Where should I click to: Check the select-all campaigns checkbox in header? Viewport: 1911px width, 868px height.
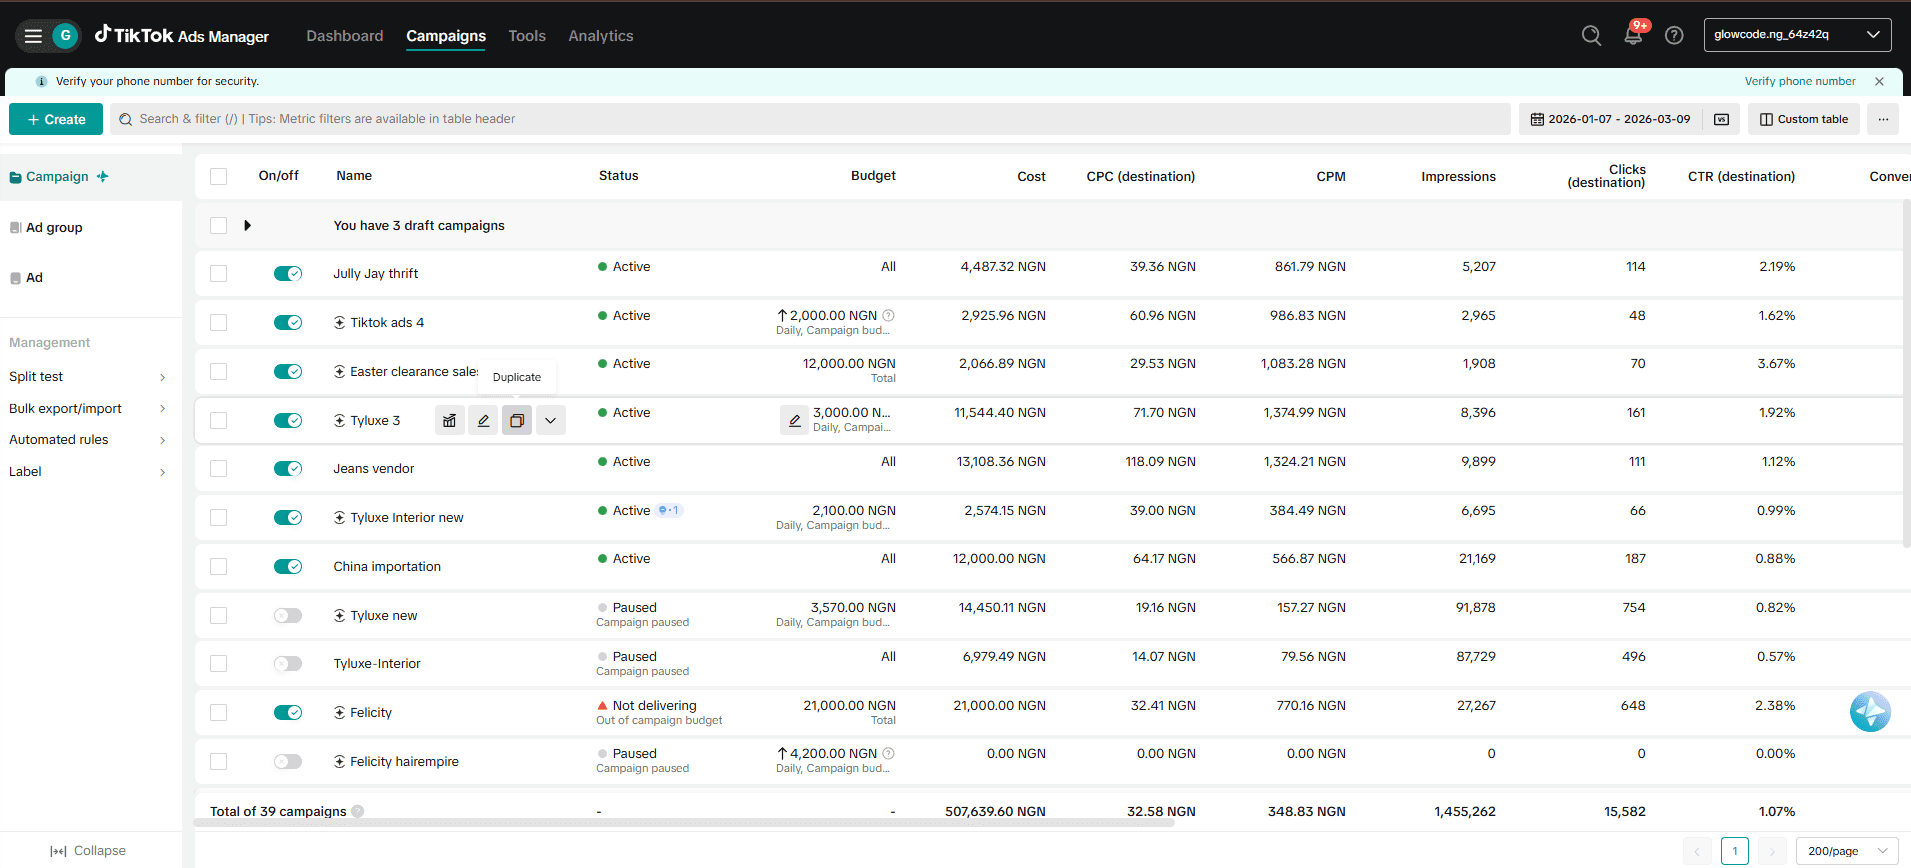pyautogui.click(x=219, y=177)
